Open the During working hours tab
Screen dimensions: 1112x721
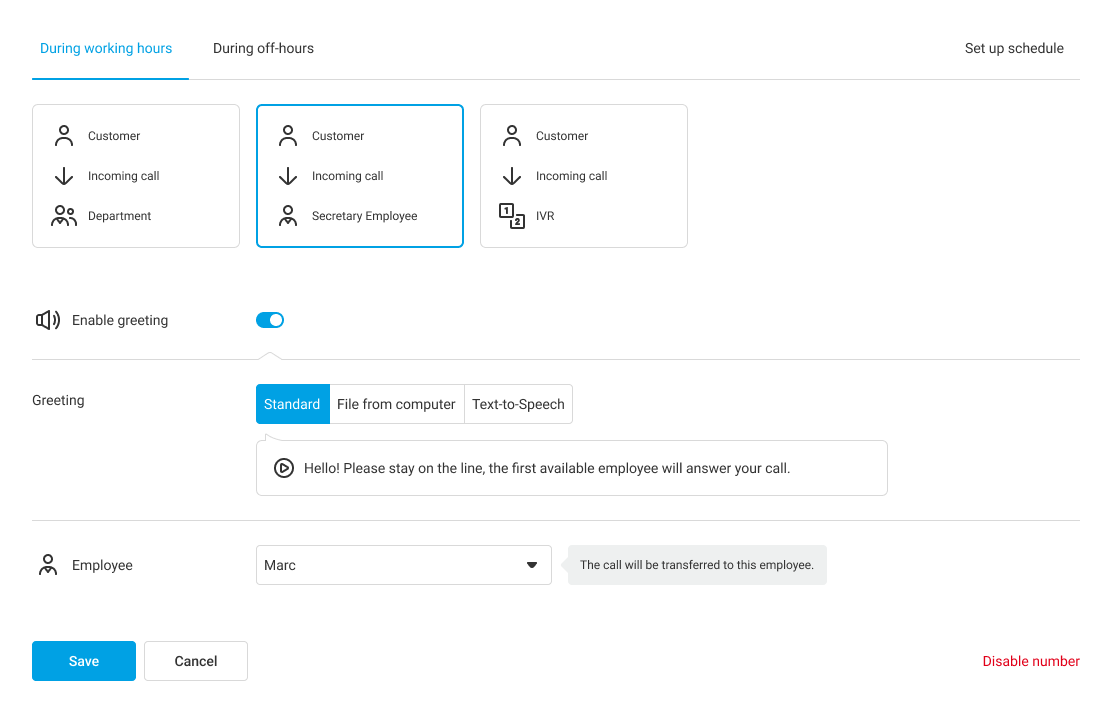106,48
